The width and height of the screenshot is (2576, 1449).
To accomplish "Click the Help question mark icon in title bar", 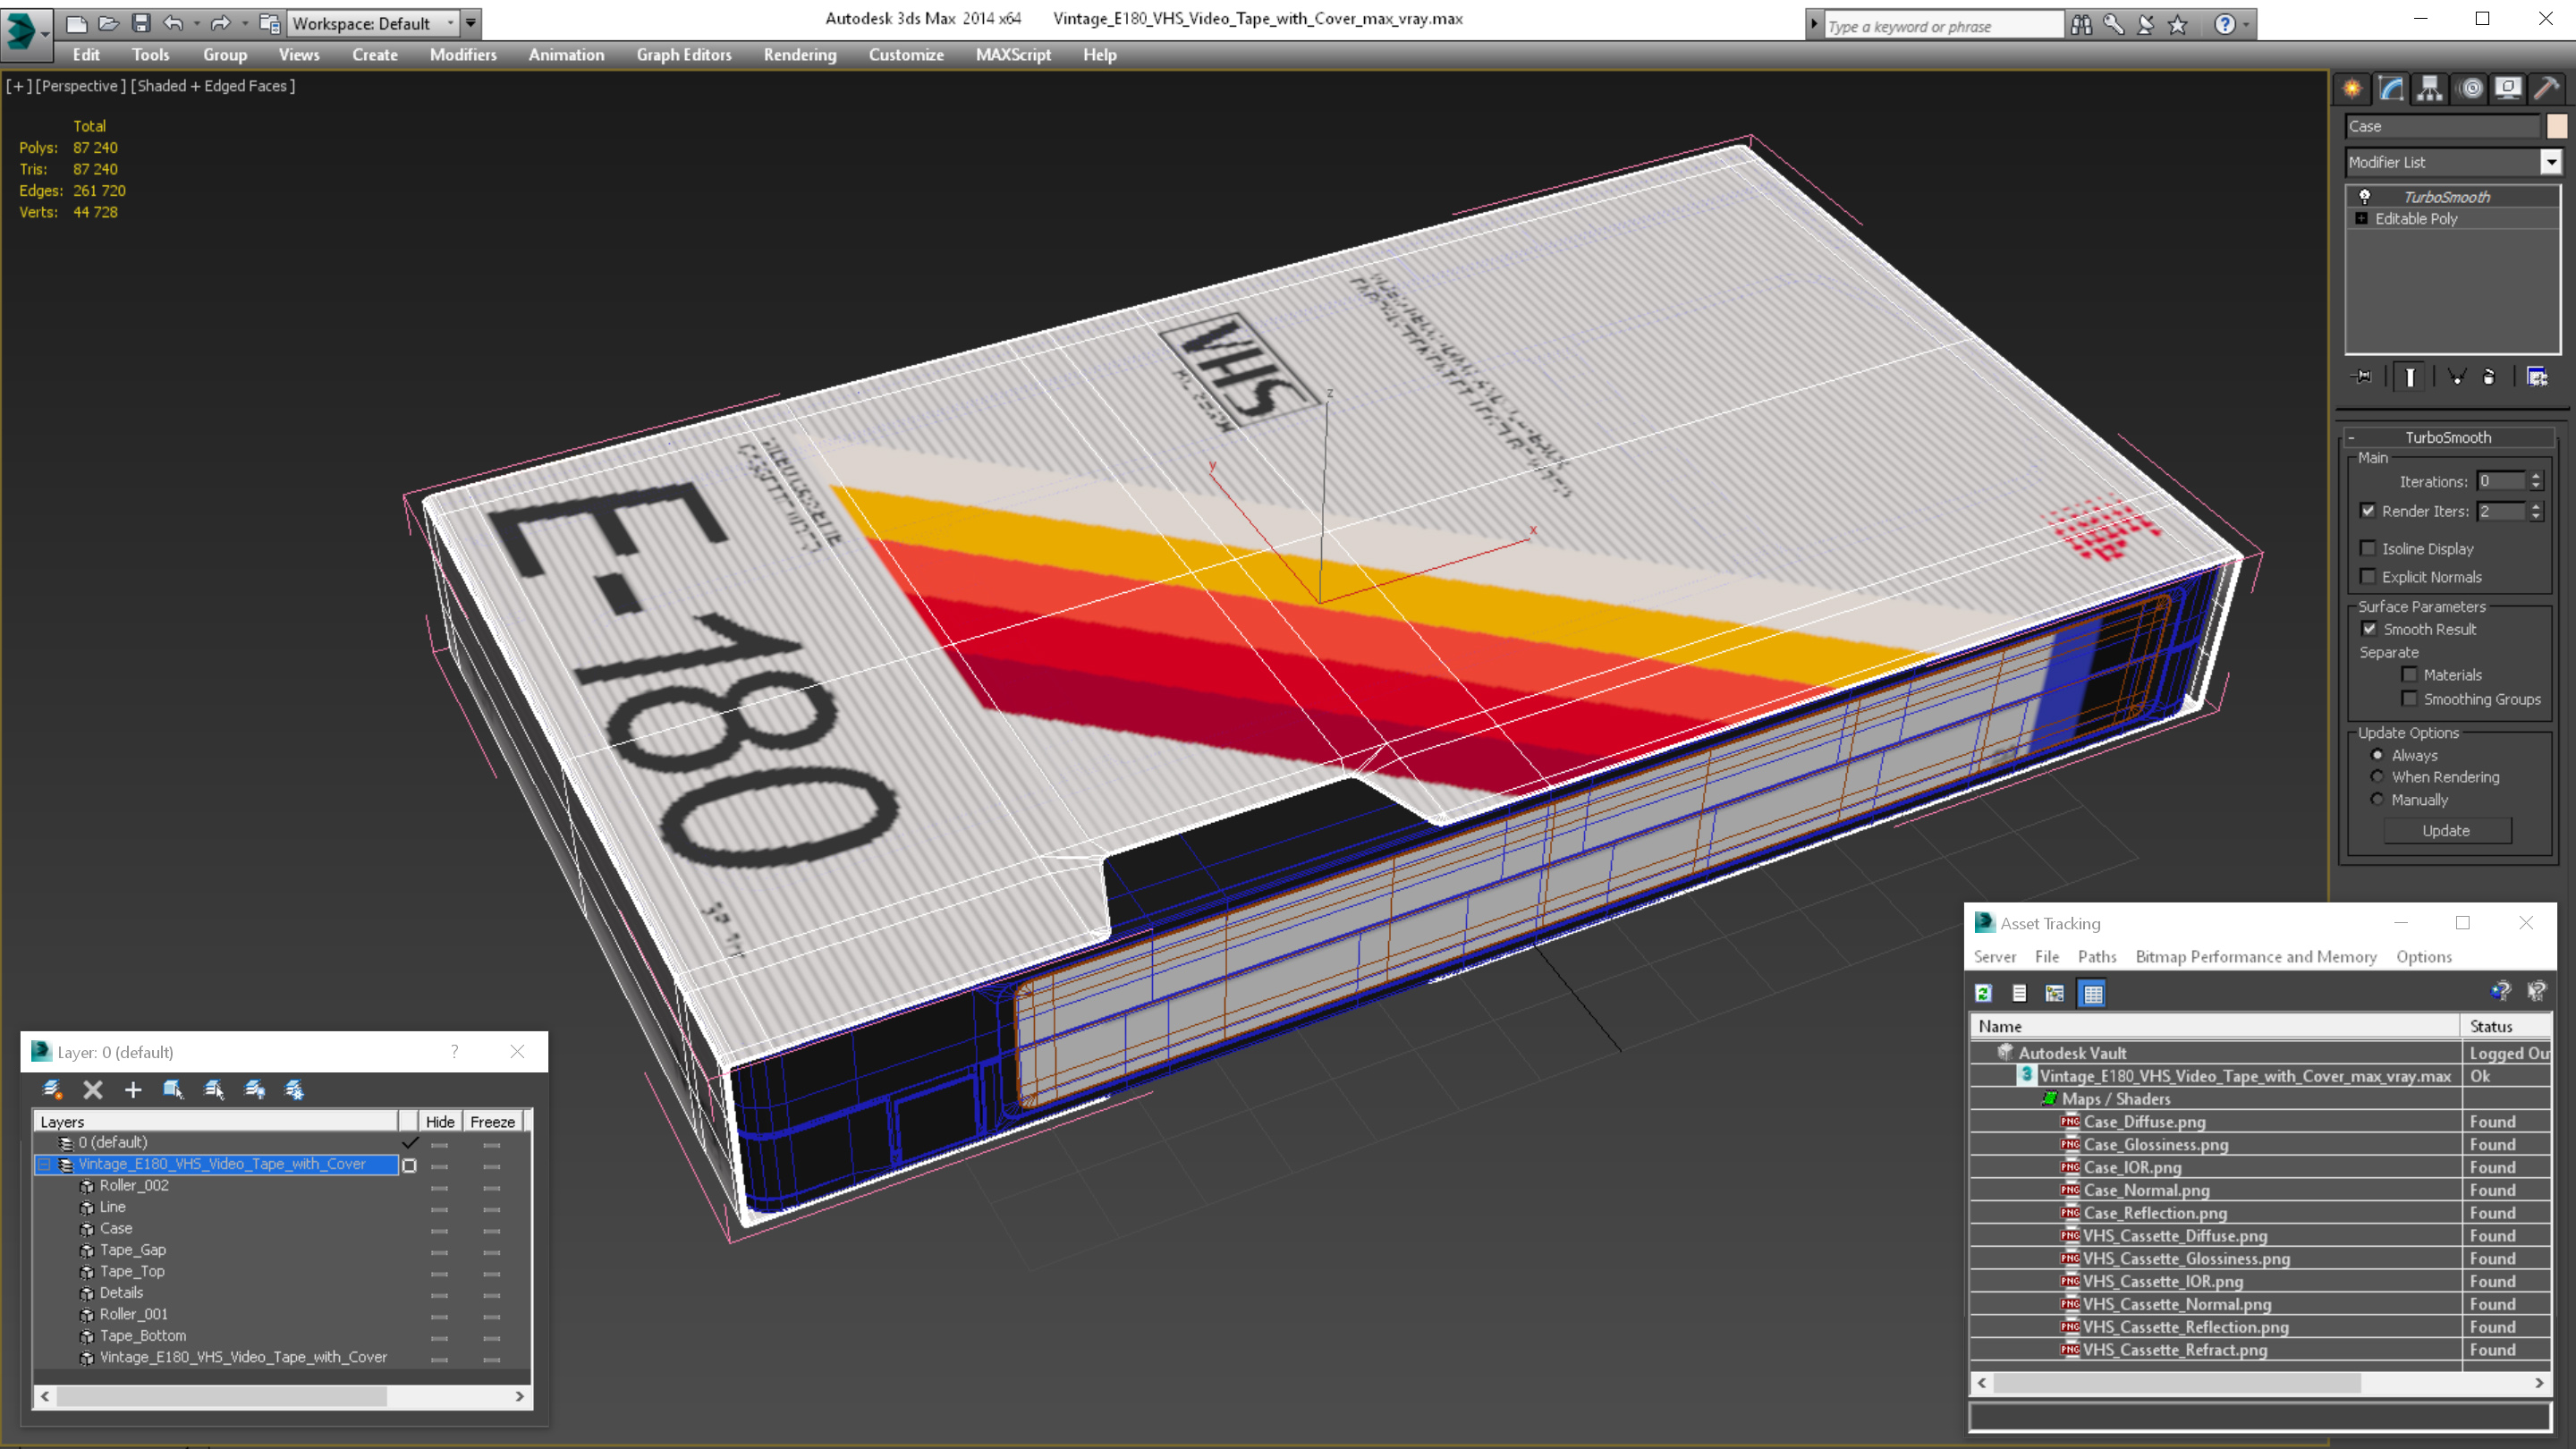I will (2225, 25).
